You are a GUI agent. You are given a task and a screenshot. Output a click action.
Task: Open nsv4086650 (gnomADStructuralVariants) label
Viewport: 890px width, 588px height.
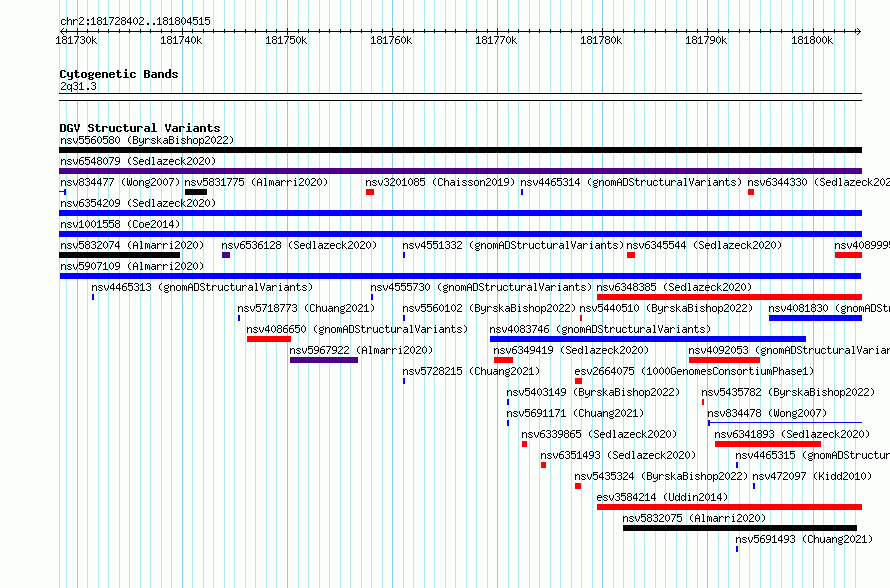click(x=357, y=329)
